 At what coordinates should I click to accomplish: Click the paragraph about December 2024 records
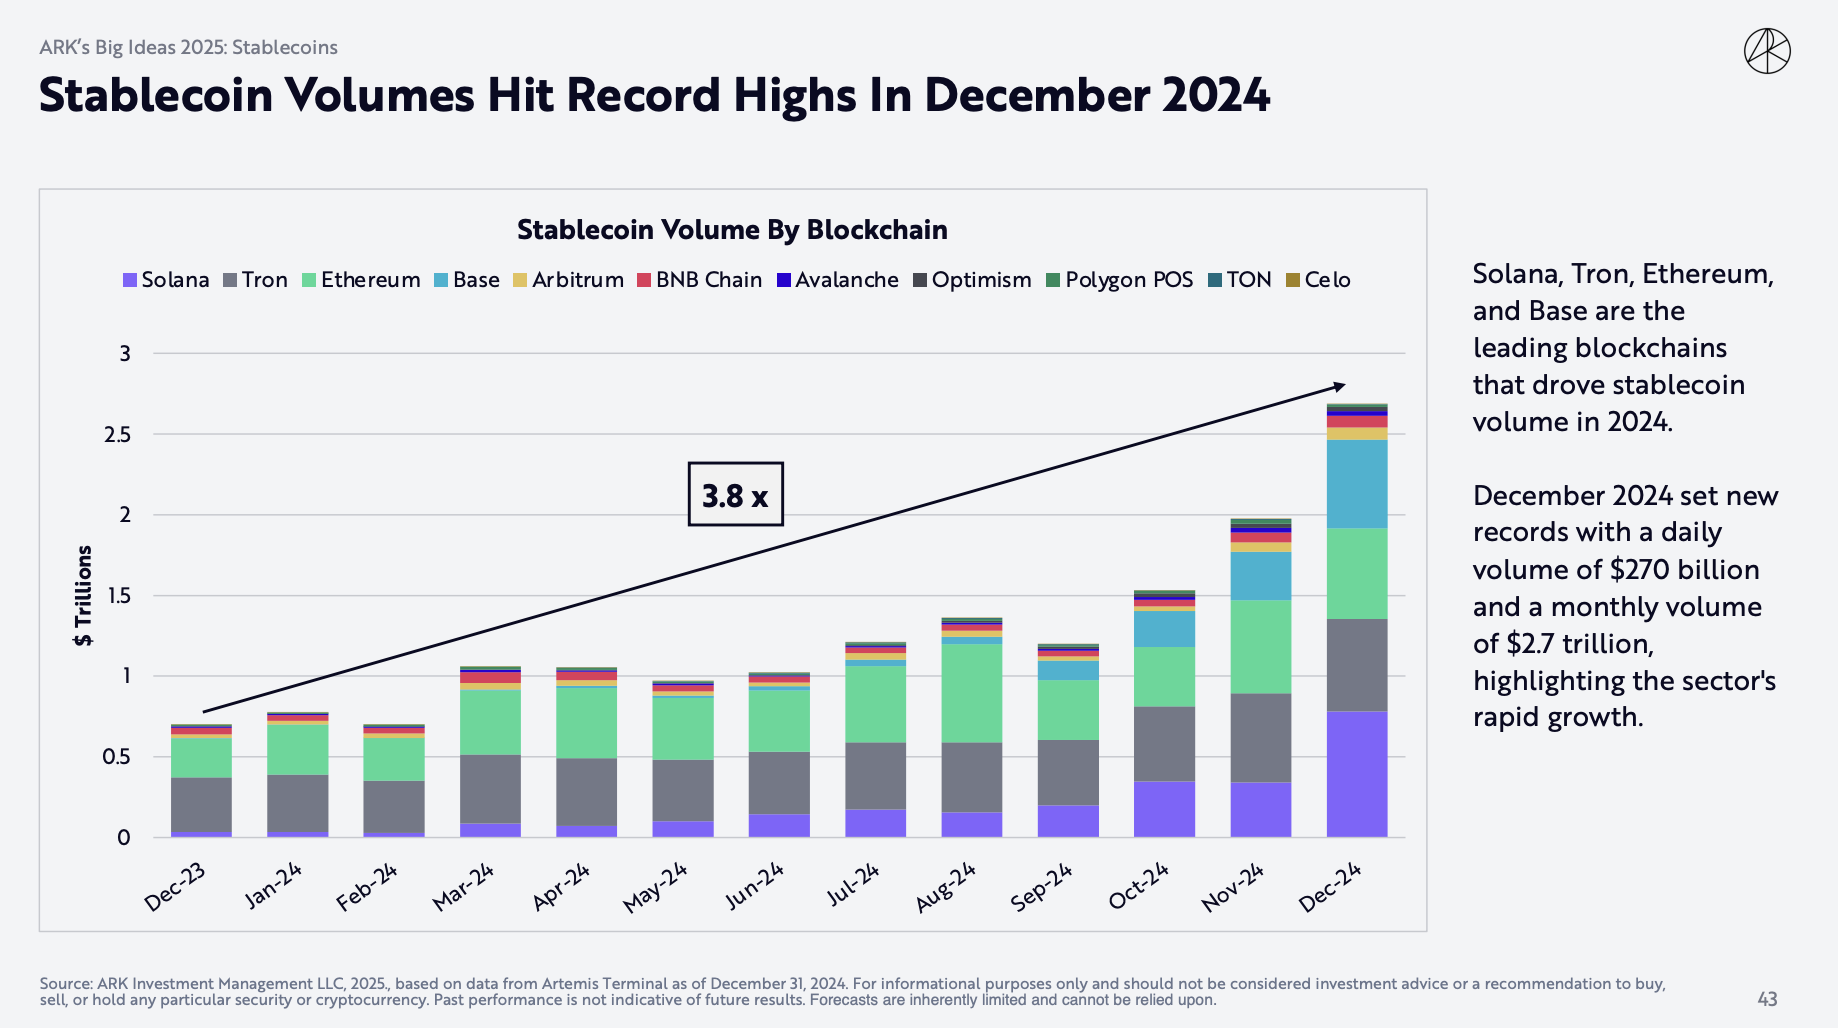(x=1625, y=607)
